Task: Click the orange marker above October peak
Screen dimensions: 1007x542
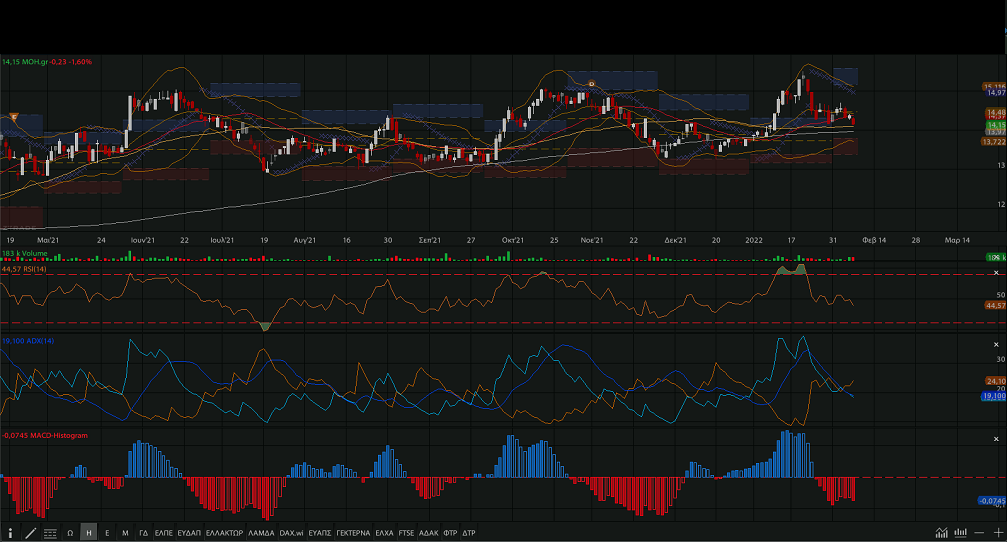Action: click(591, 84)
